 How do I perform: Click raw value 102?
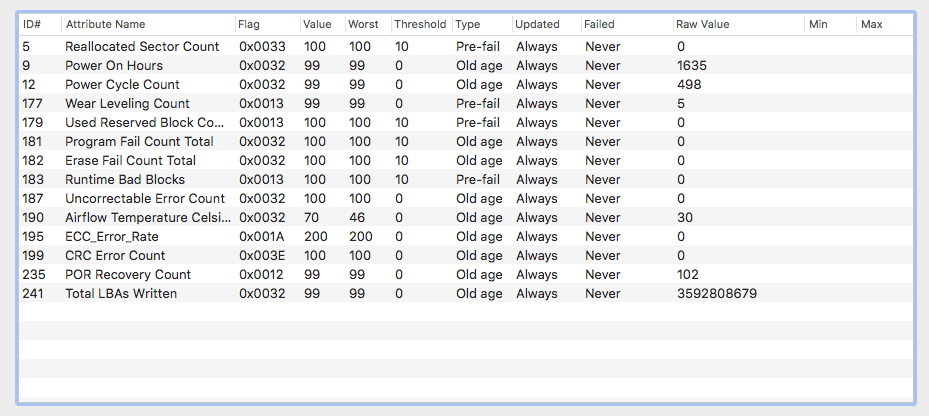688,274
